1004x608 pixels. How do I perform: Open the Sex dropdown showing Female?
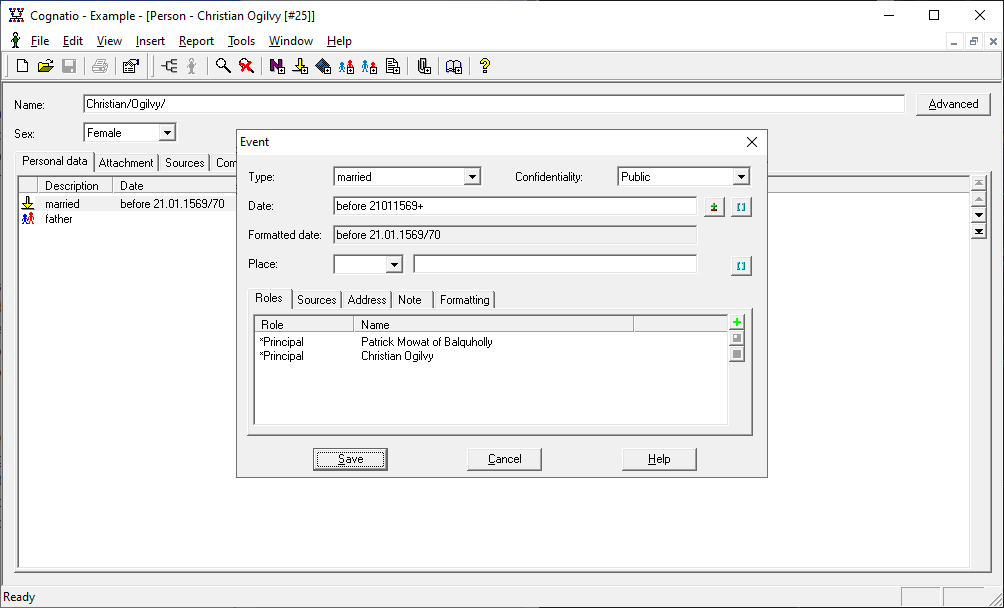coord(166,132)
